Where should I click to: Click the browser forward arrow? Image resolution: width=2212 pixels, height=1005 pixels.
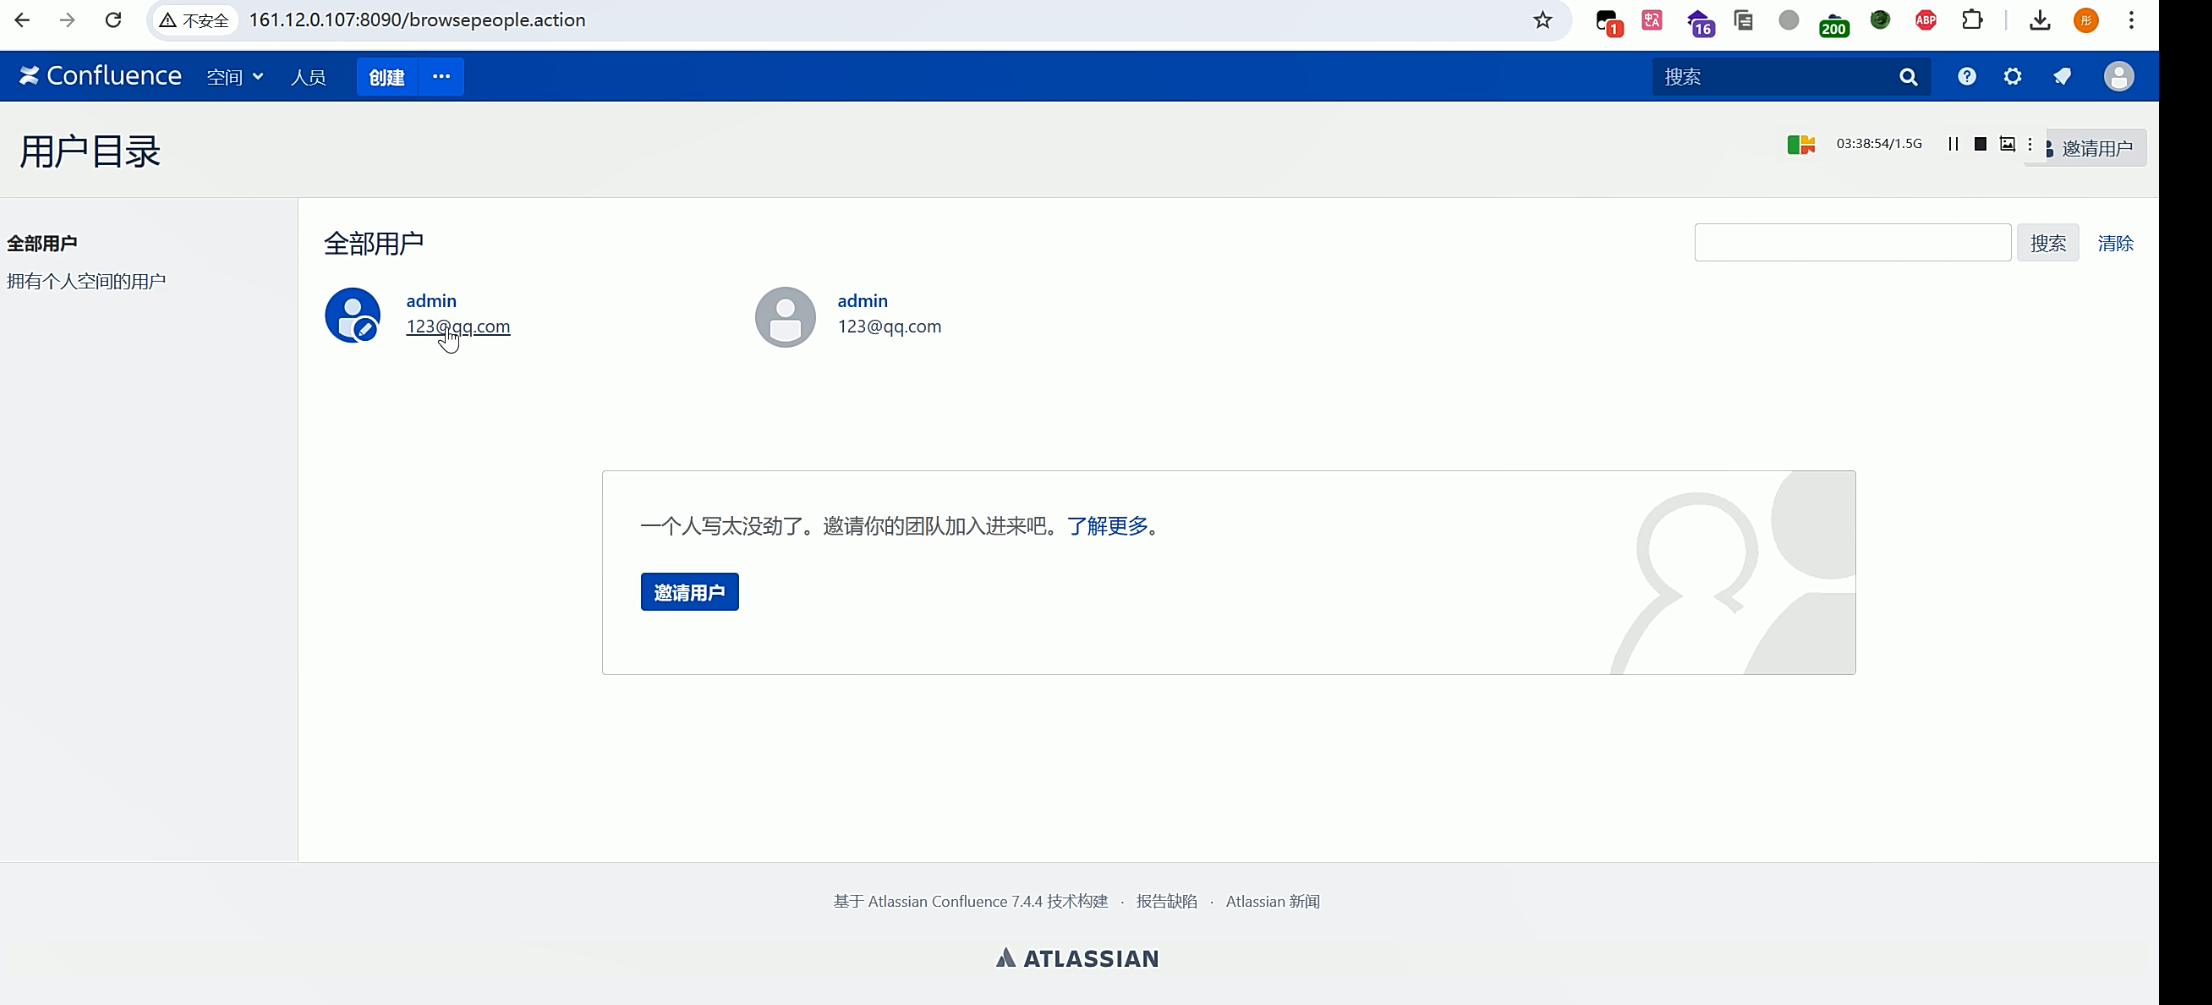point(67,20)
